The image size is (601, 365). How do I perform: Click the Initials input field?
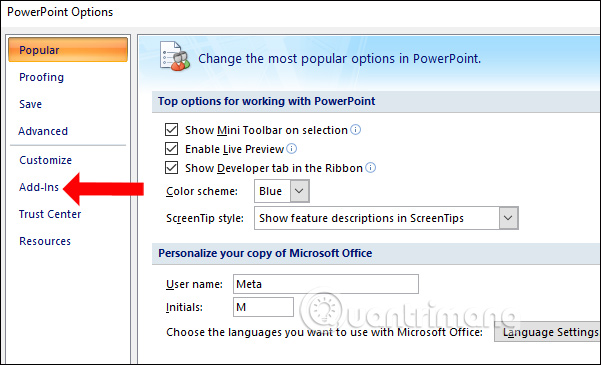[x=263, y=307]
